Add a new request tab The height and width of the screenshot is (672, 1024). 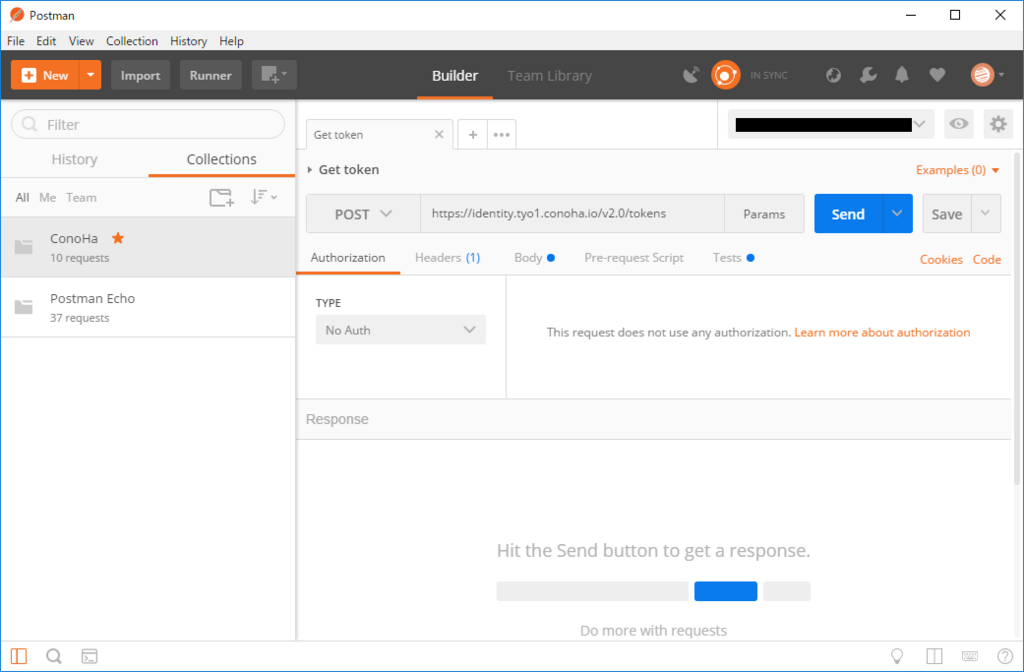[473, 135]
